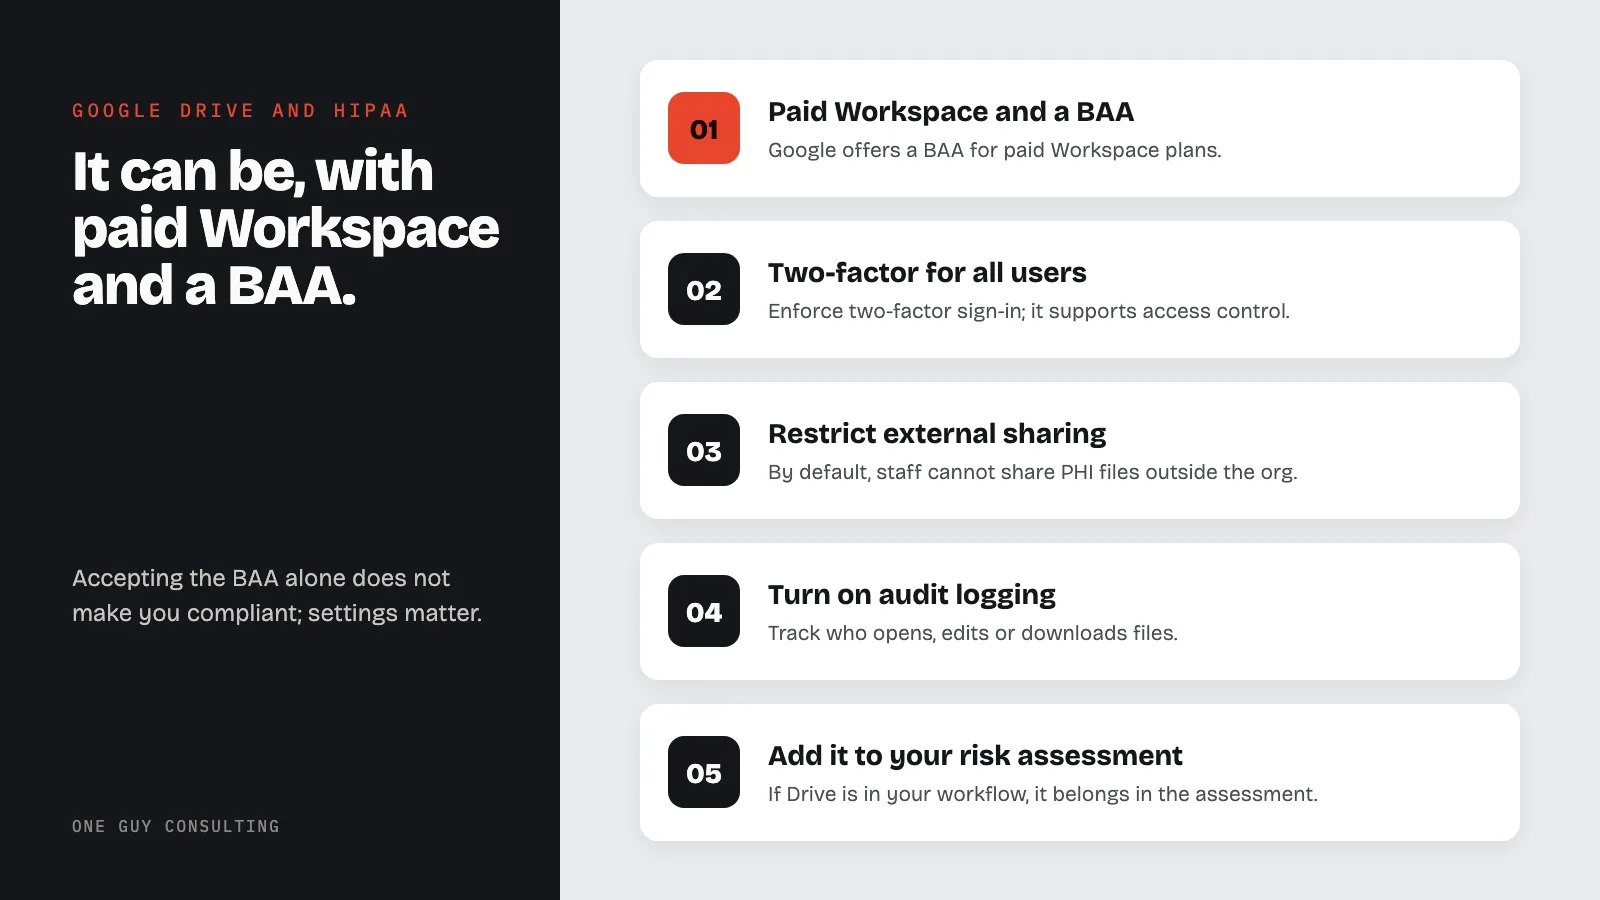Select the 'Turn on audit logging' heading
1600x900 pixels.
912,594
